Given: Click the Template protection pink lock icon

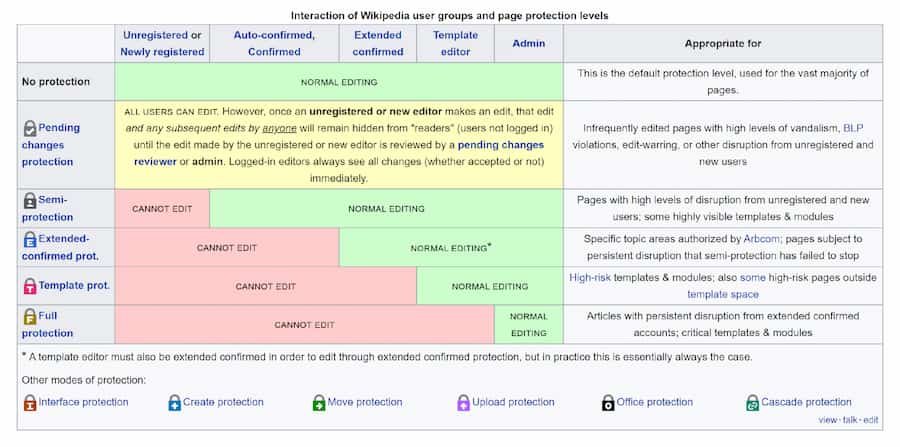Looking at the screenshot, I should 30,286.
